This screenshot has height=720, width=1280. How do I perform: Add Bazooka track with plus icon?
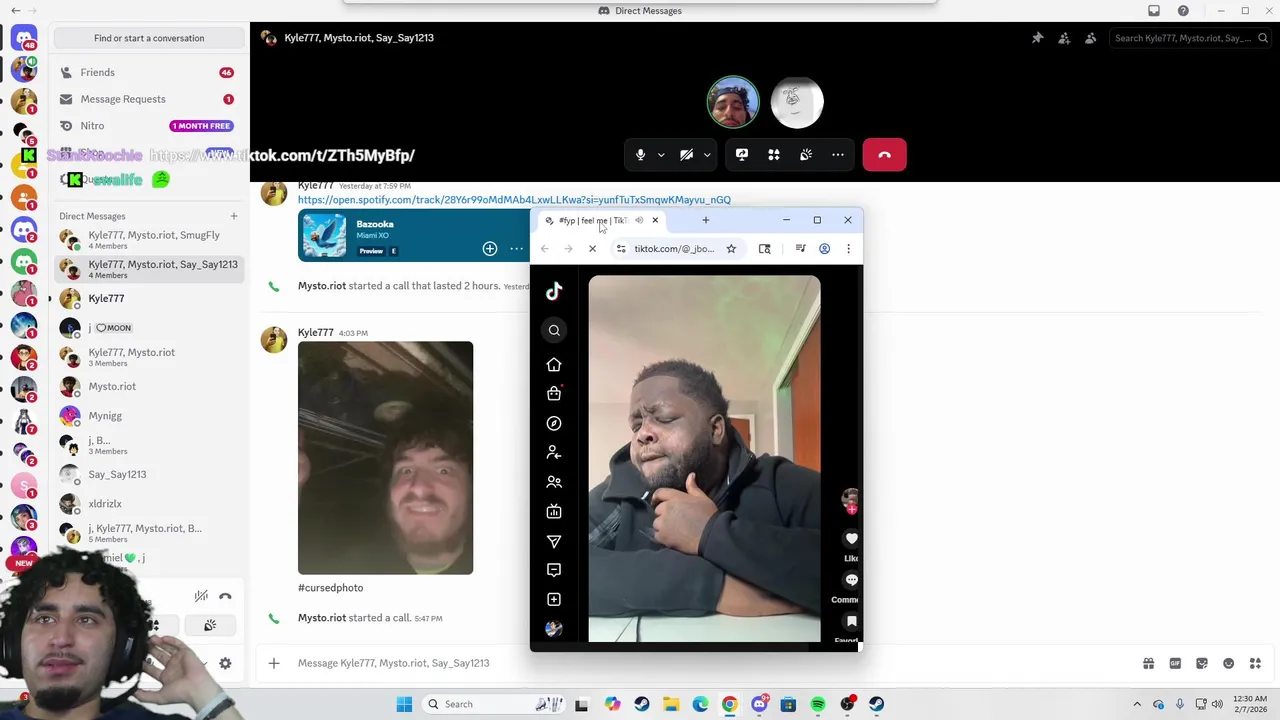(x=490, y=248)
